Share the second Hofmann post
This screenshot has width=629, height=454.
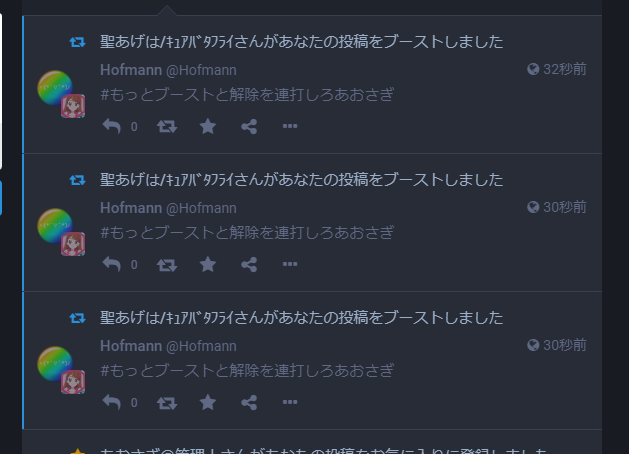[249, 264]
